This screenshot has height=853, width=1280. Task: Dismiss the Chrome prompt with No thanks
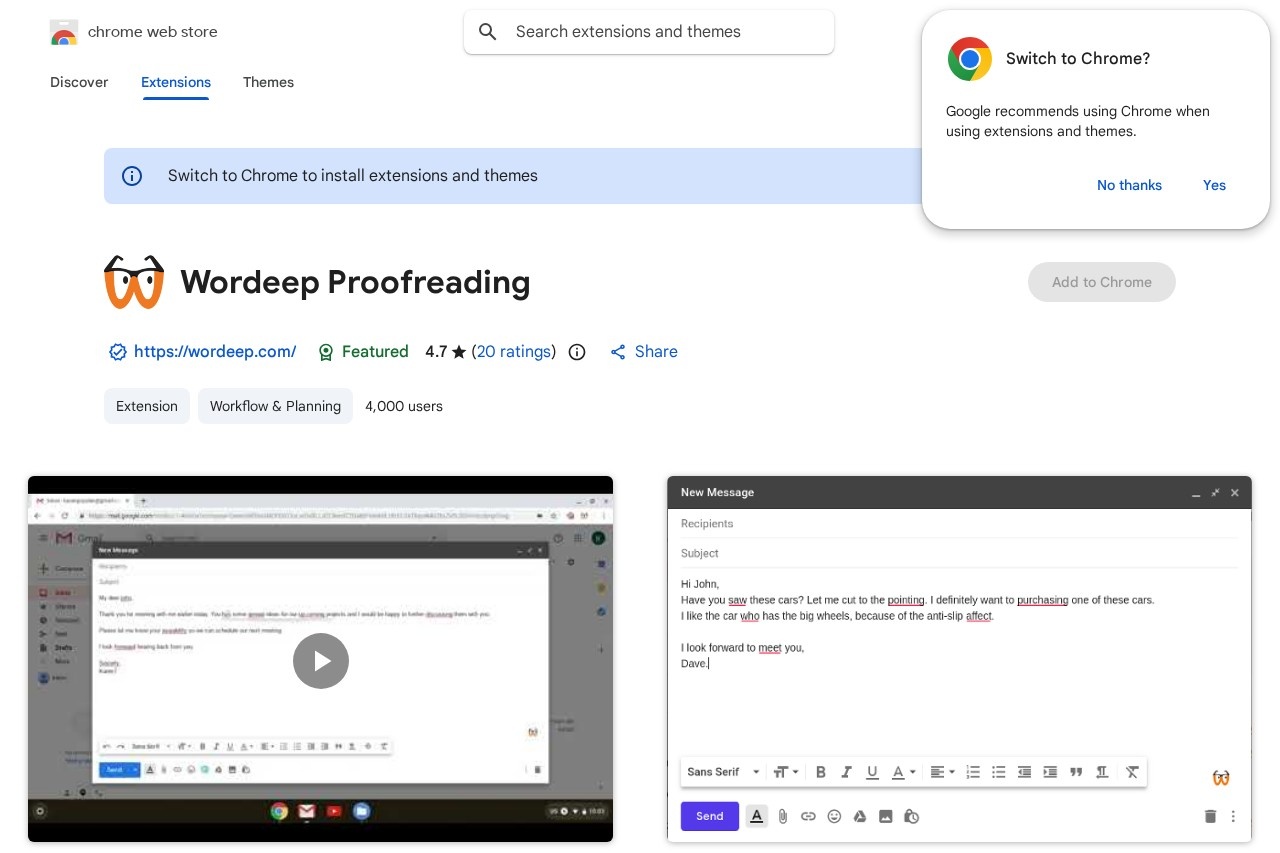[1129, 185]
